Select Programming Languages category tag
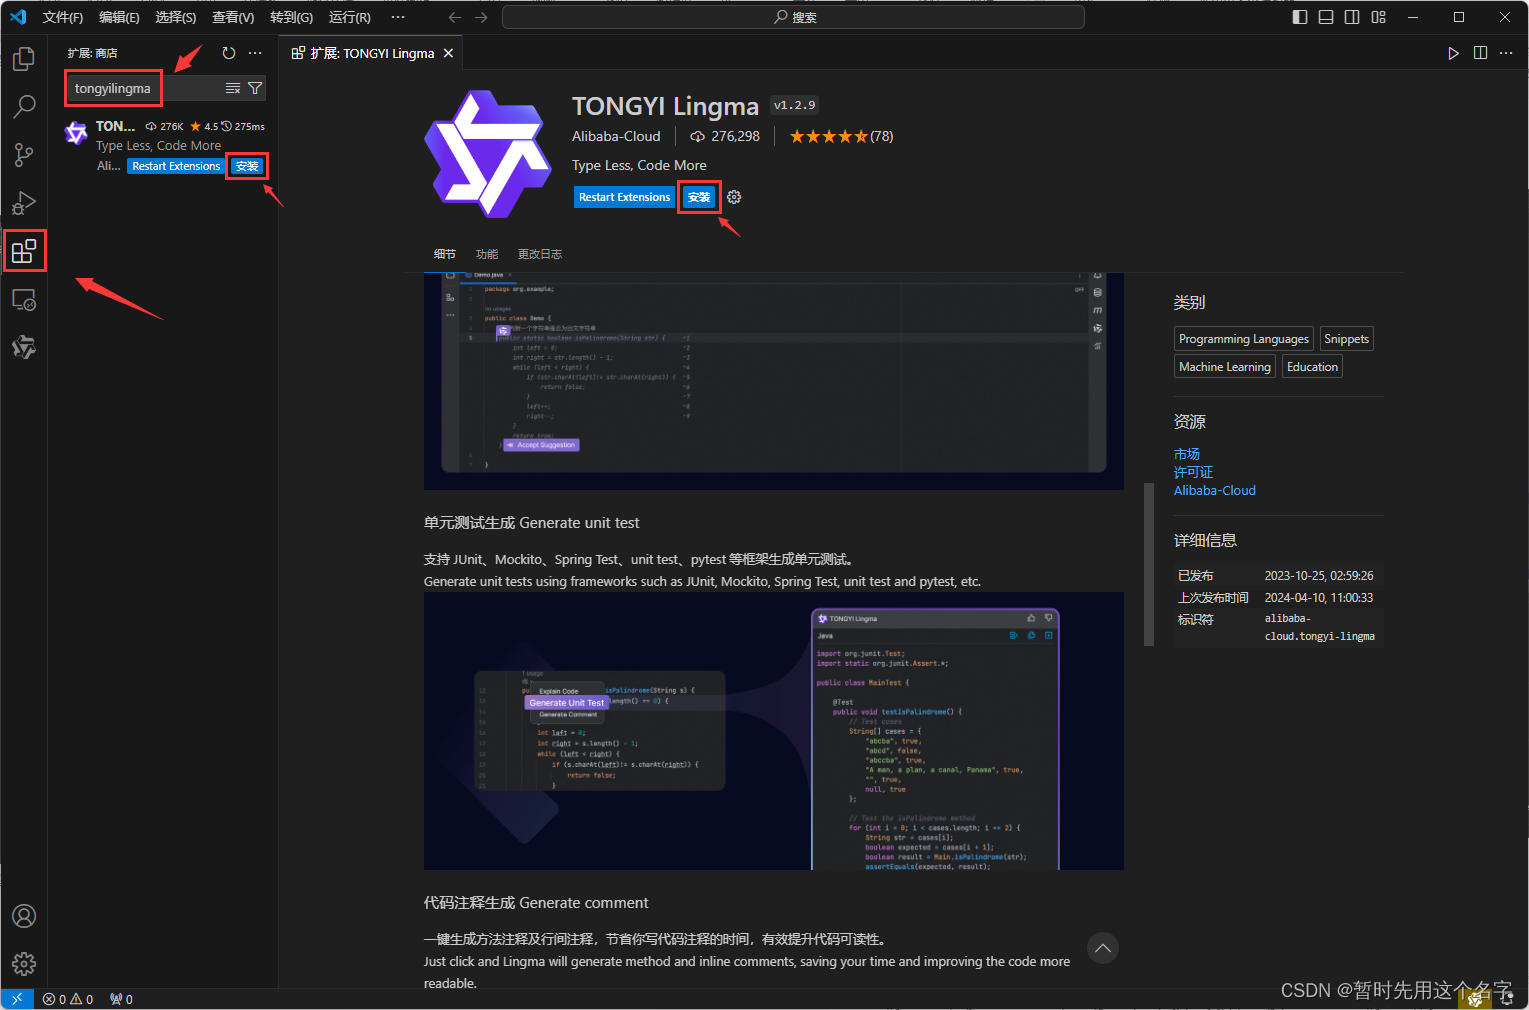The image size is (1529, 1010). pos(1244,339)
